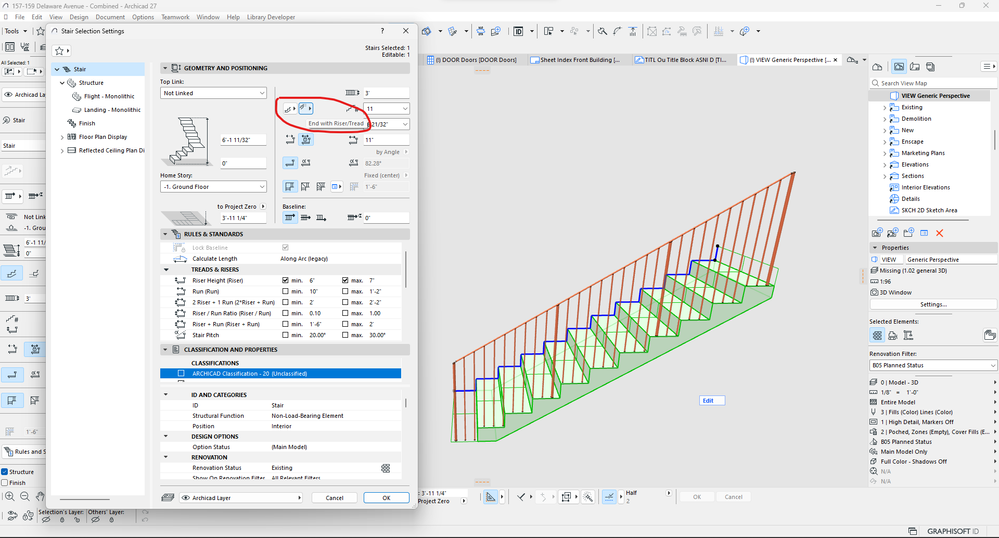Select the View Map icon in Navigator
Screen dimensions: 999x538
pyautogui.click(x=898, y=66)
